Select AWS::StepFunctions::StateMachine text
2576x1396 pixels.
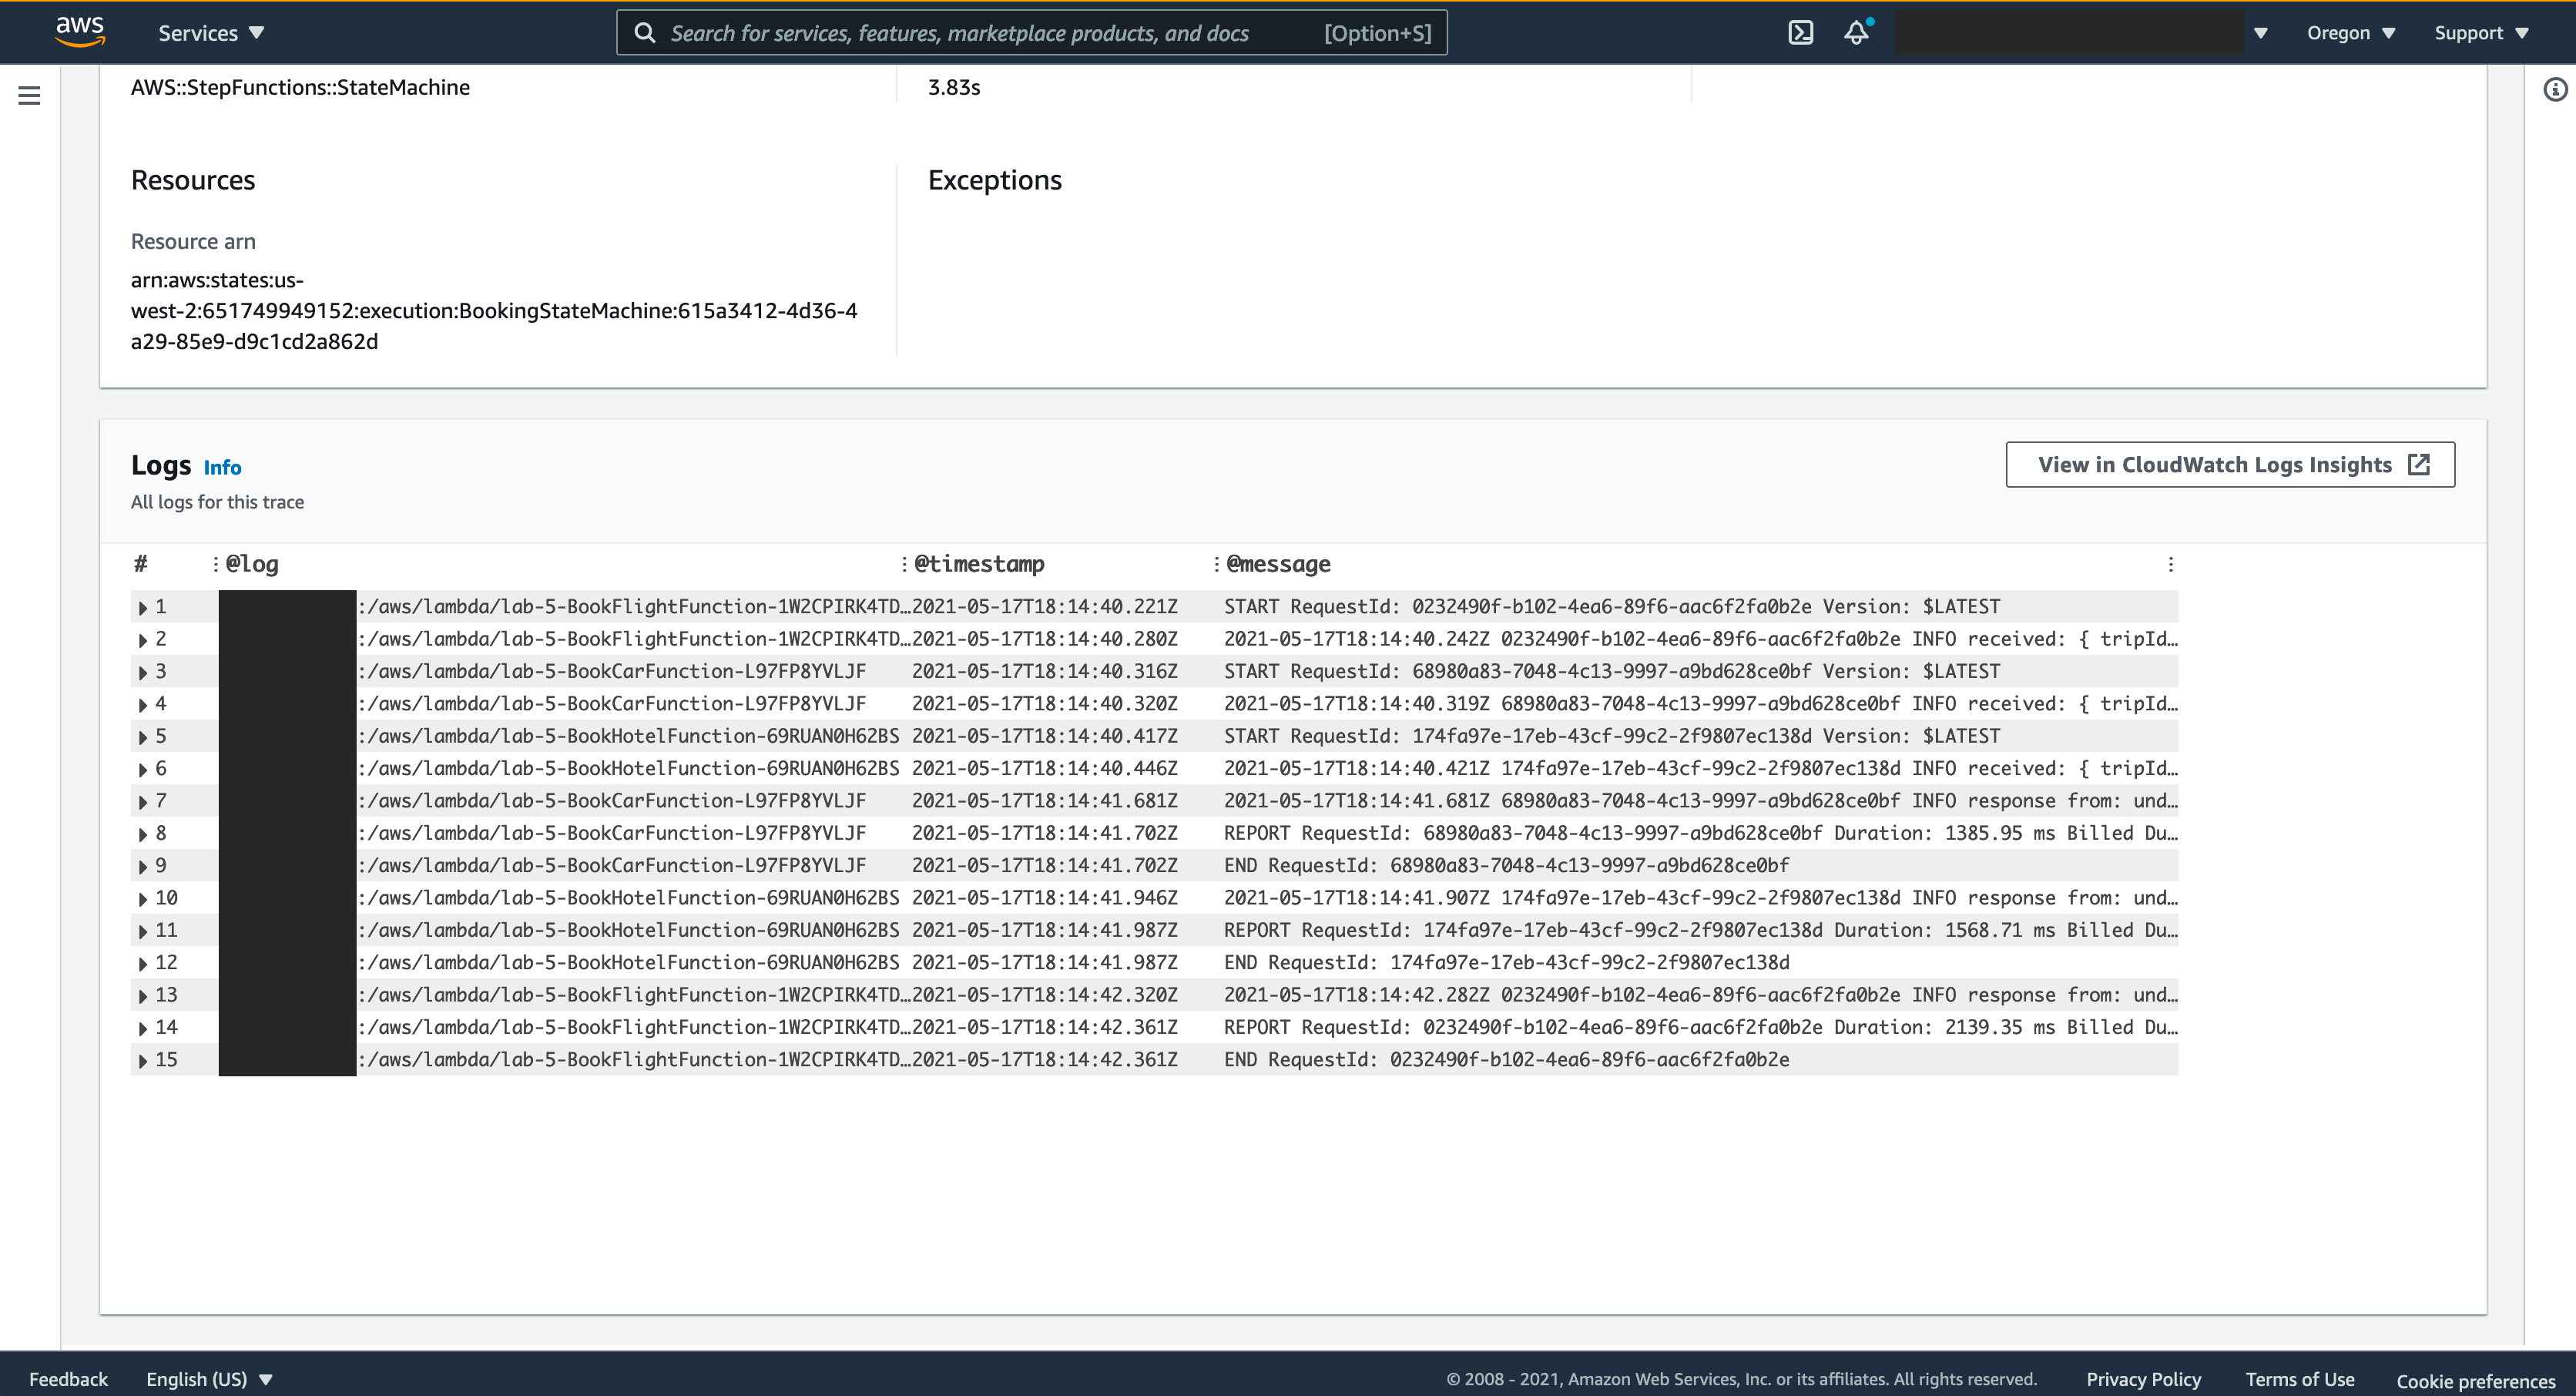(300, 87)
